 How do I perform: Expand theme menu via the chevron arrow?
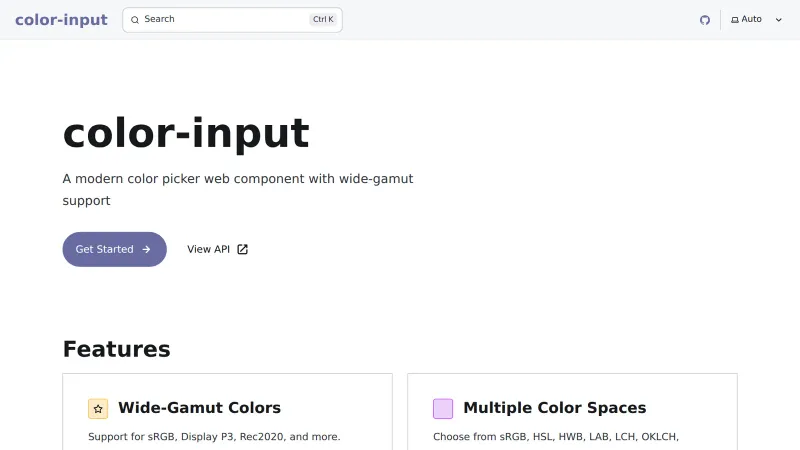tap(779, 20)
